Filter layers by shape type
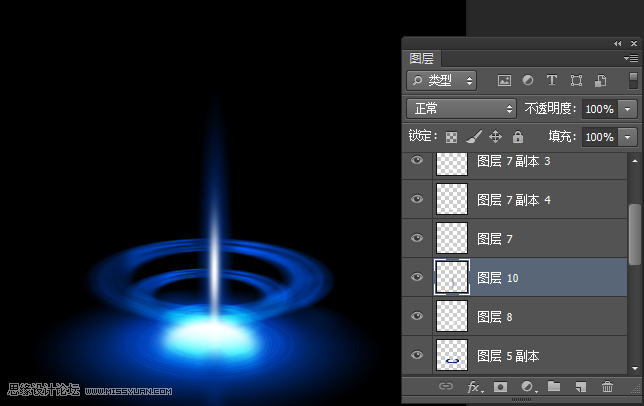This screenshot has height=406, width=644. click(x=576, y=80)
